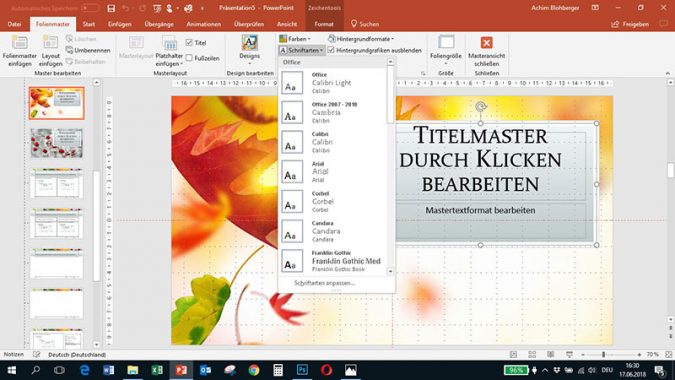This screenshot has height=380, width=675.
Task: Click fit slide to window icon
Action: pos(669,354)
